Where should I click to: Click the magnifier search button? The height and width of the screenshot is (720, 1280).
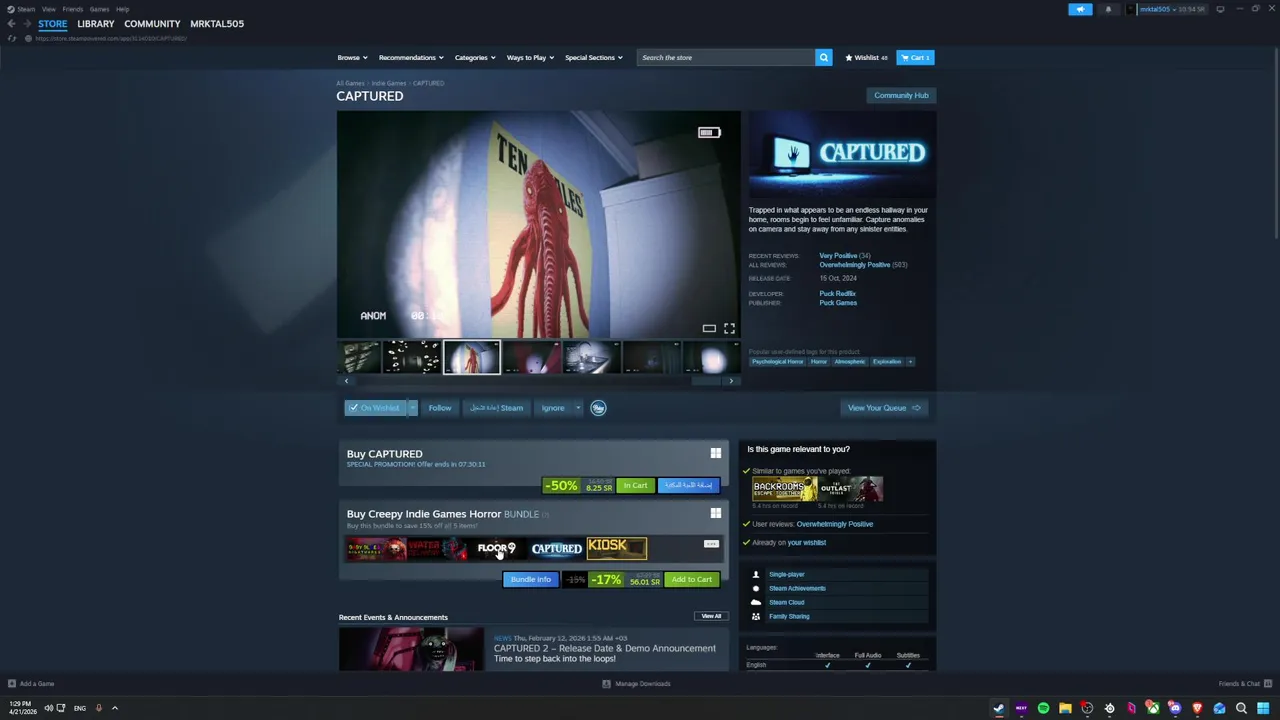(x=824, y=57)
